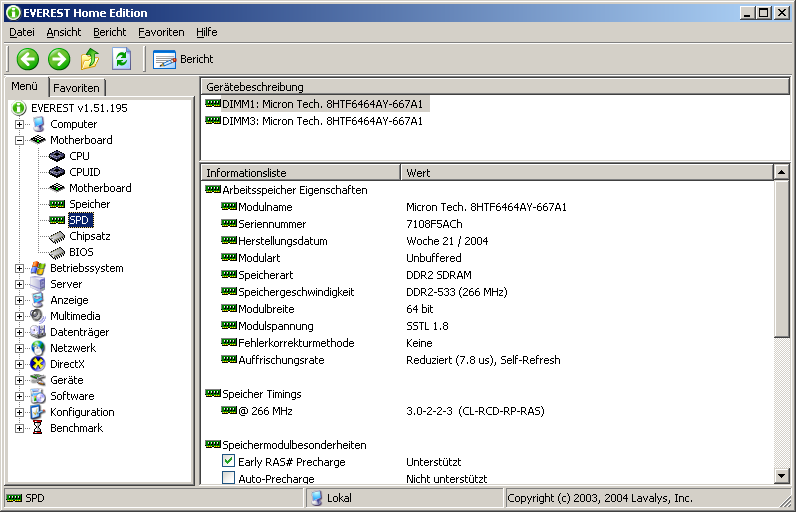
Task: Click the @ 266 MHz timings row
Action: pos(487,411)
